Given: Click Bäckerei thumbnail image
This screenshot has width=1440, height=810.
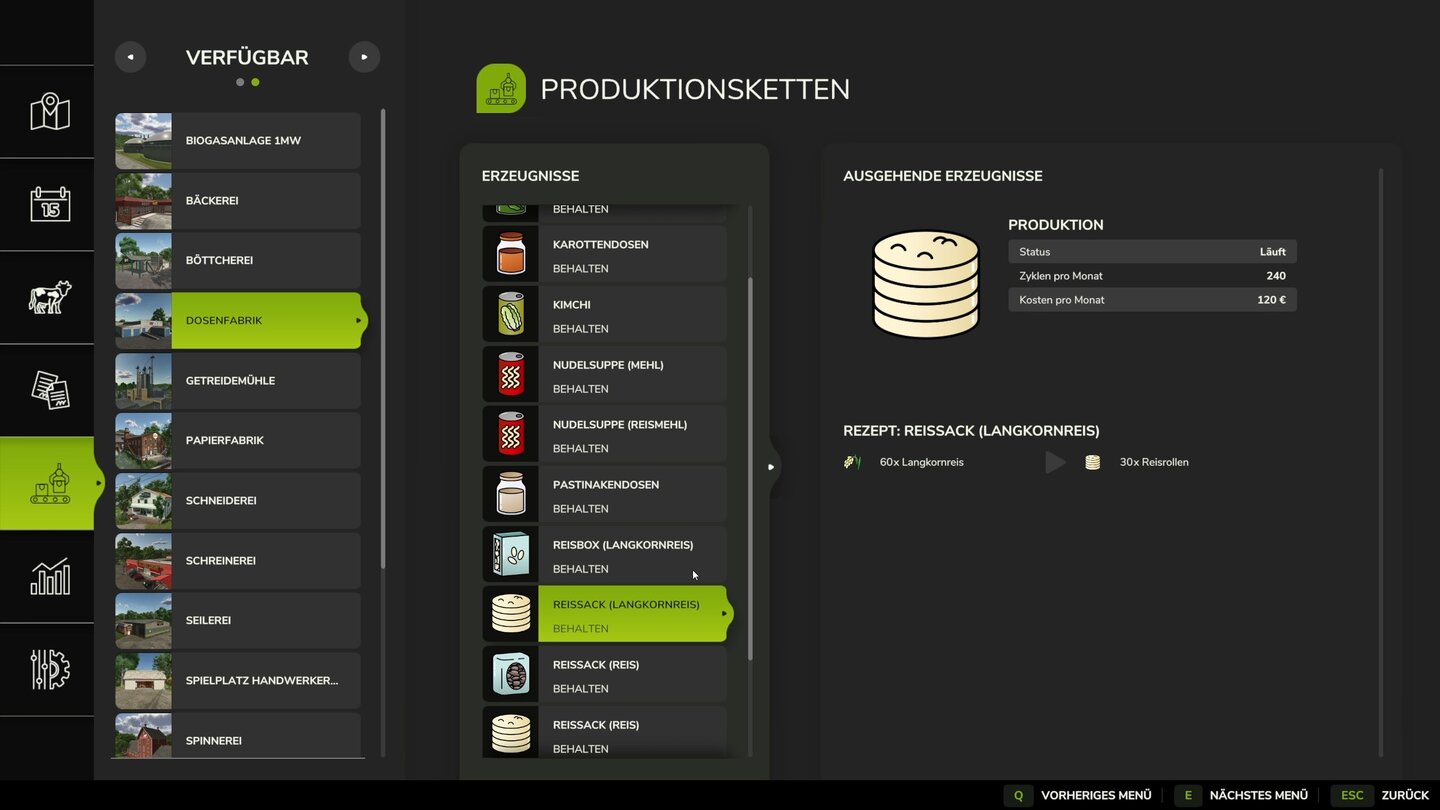Looking at the screenshot, I should pos(143,201).
